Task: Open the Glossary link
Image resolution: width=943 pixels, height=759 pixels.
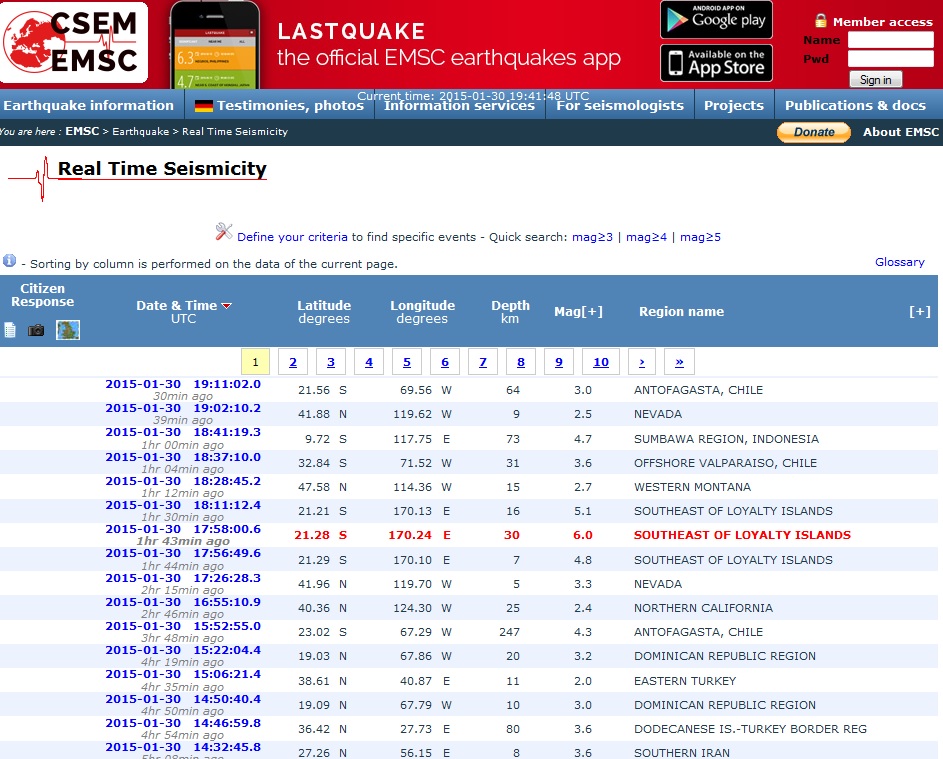Action: click(x=900, y=262)
